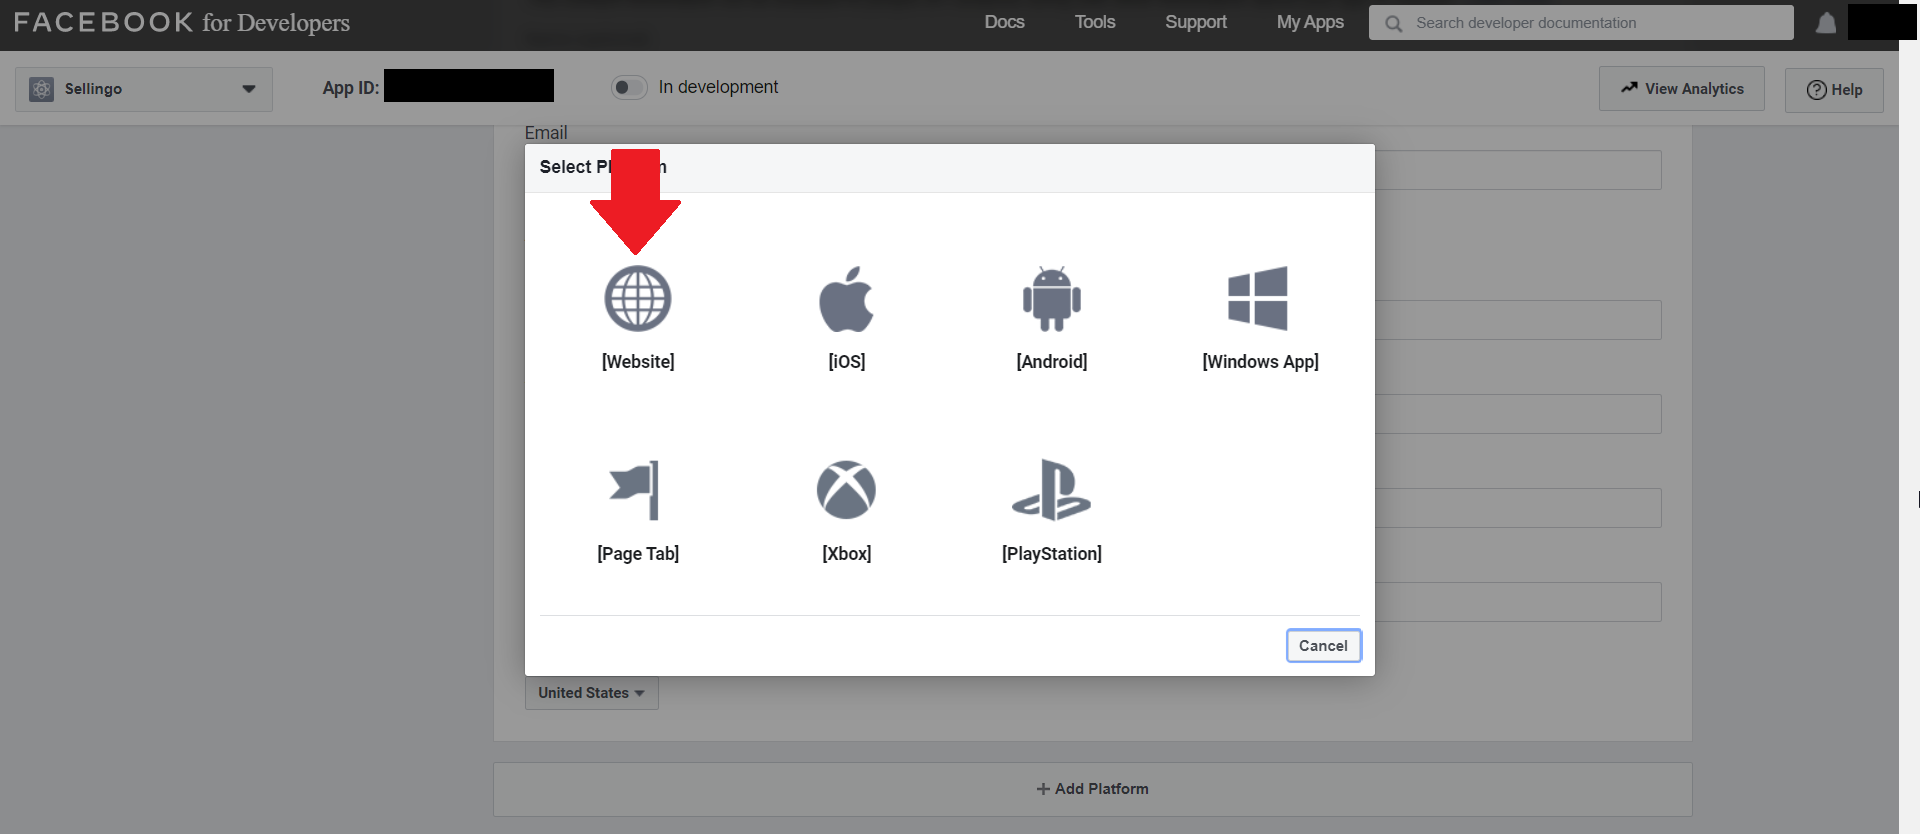Screen dimensions: 1920x834
Task: Open View Analytics
Action: click(1682, 89)
